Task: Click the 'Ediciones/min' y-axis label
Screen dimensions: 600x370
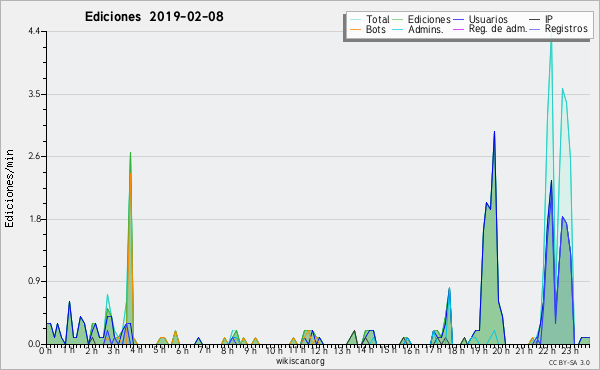Action: (9, 188)
